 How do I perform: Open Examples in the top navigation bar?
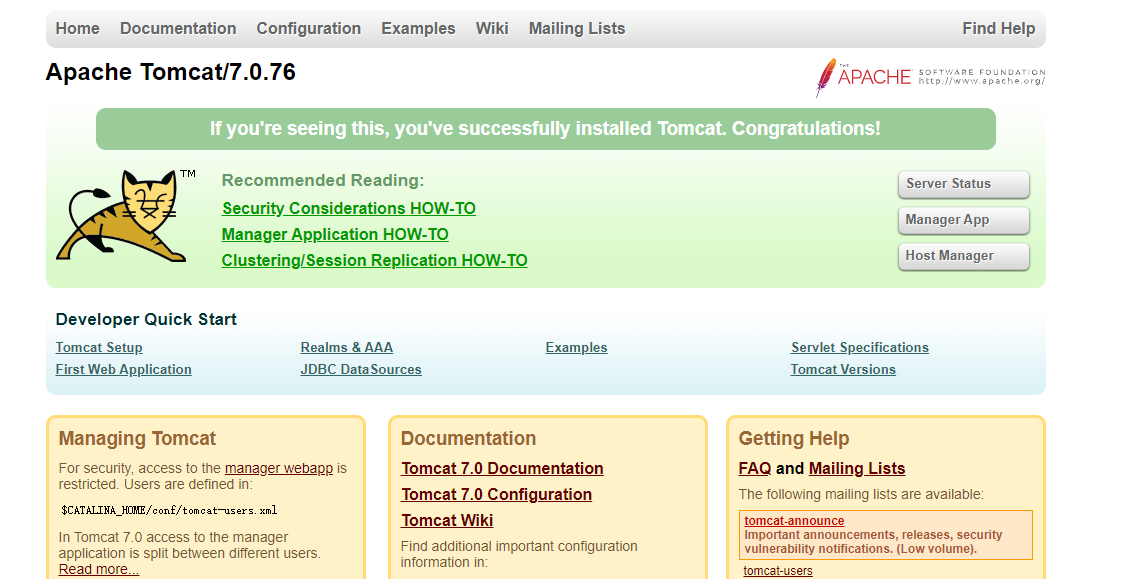click(418, 28)
